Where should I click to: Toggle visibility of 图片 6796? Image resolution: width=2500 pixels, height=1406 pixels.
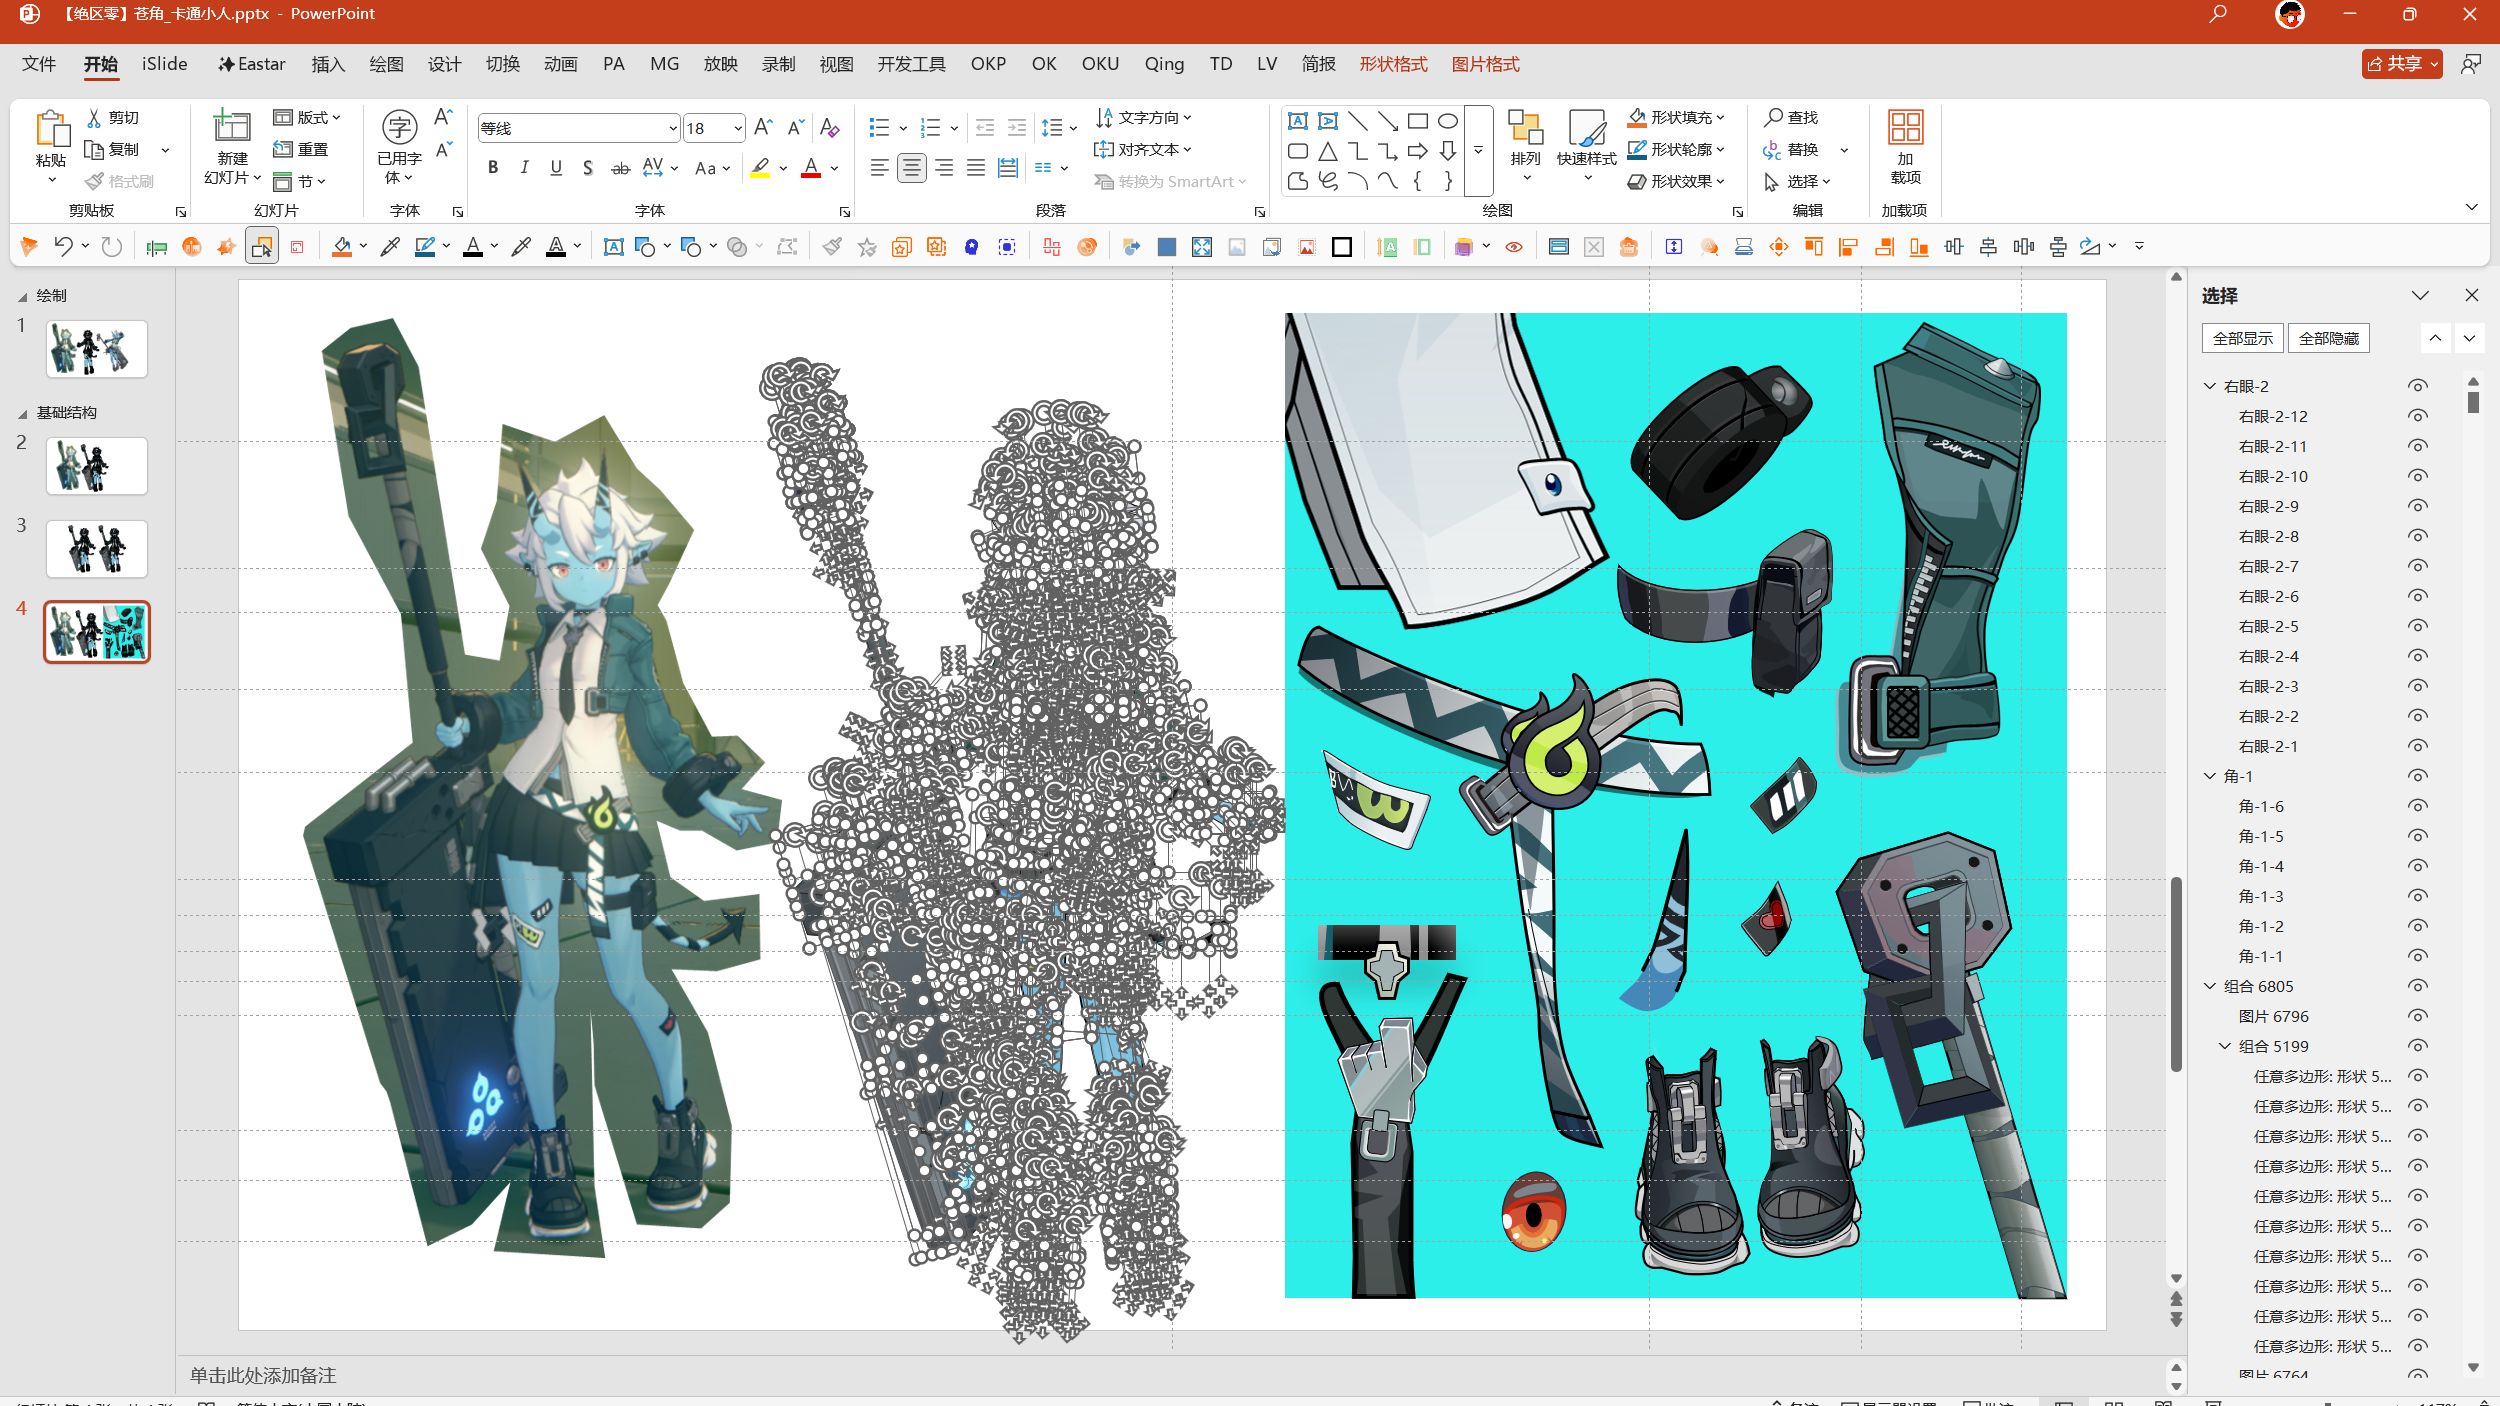tap(2418, 1016)
